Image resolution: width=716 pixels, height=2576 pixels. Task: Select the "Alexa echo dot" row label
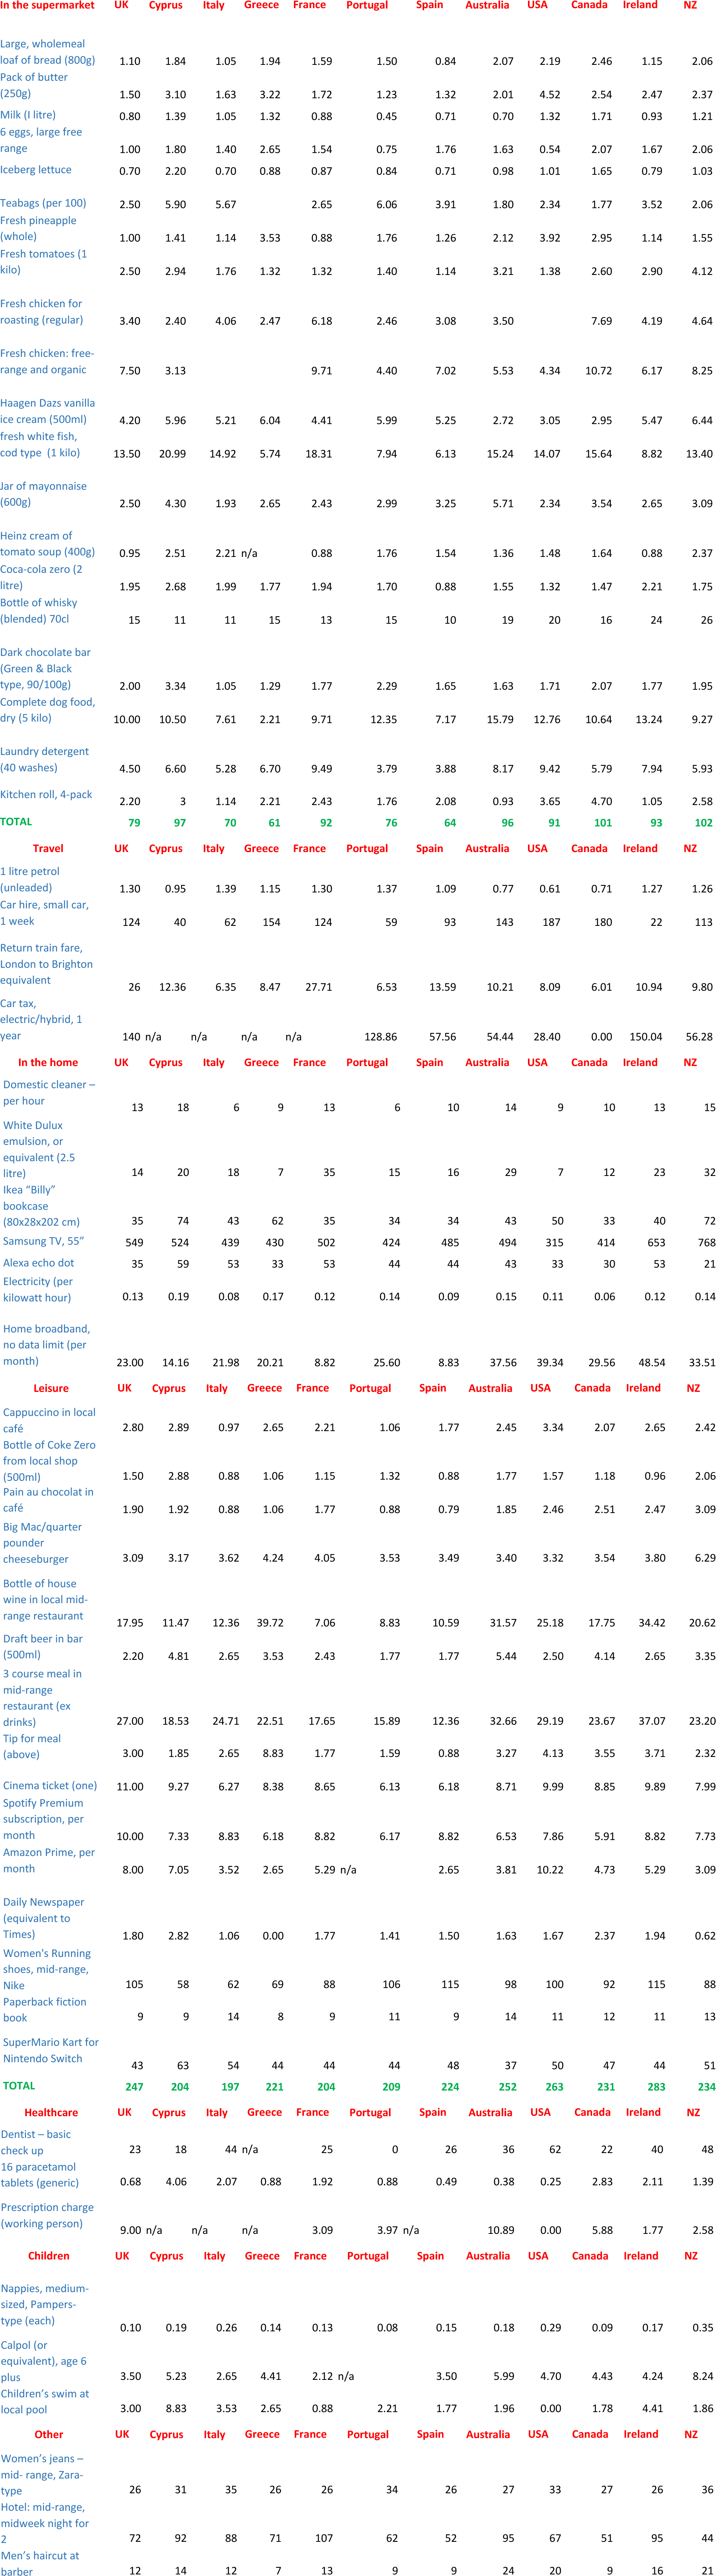39,1263
